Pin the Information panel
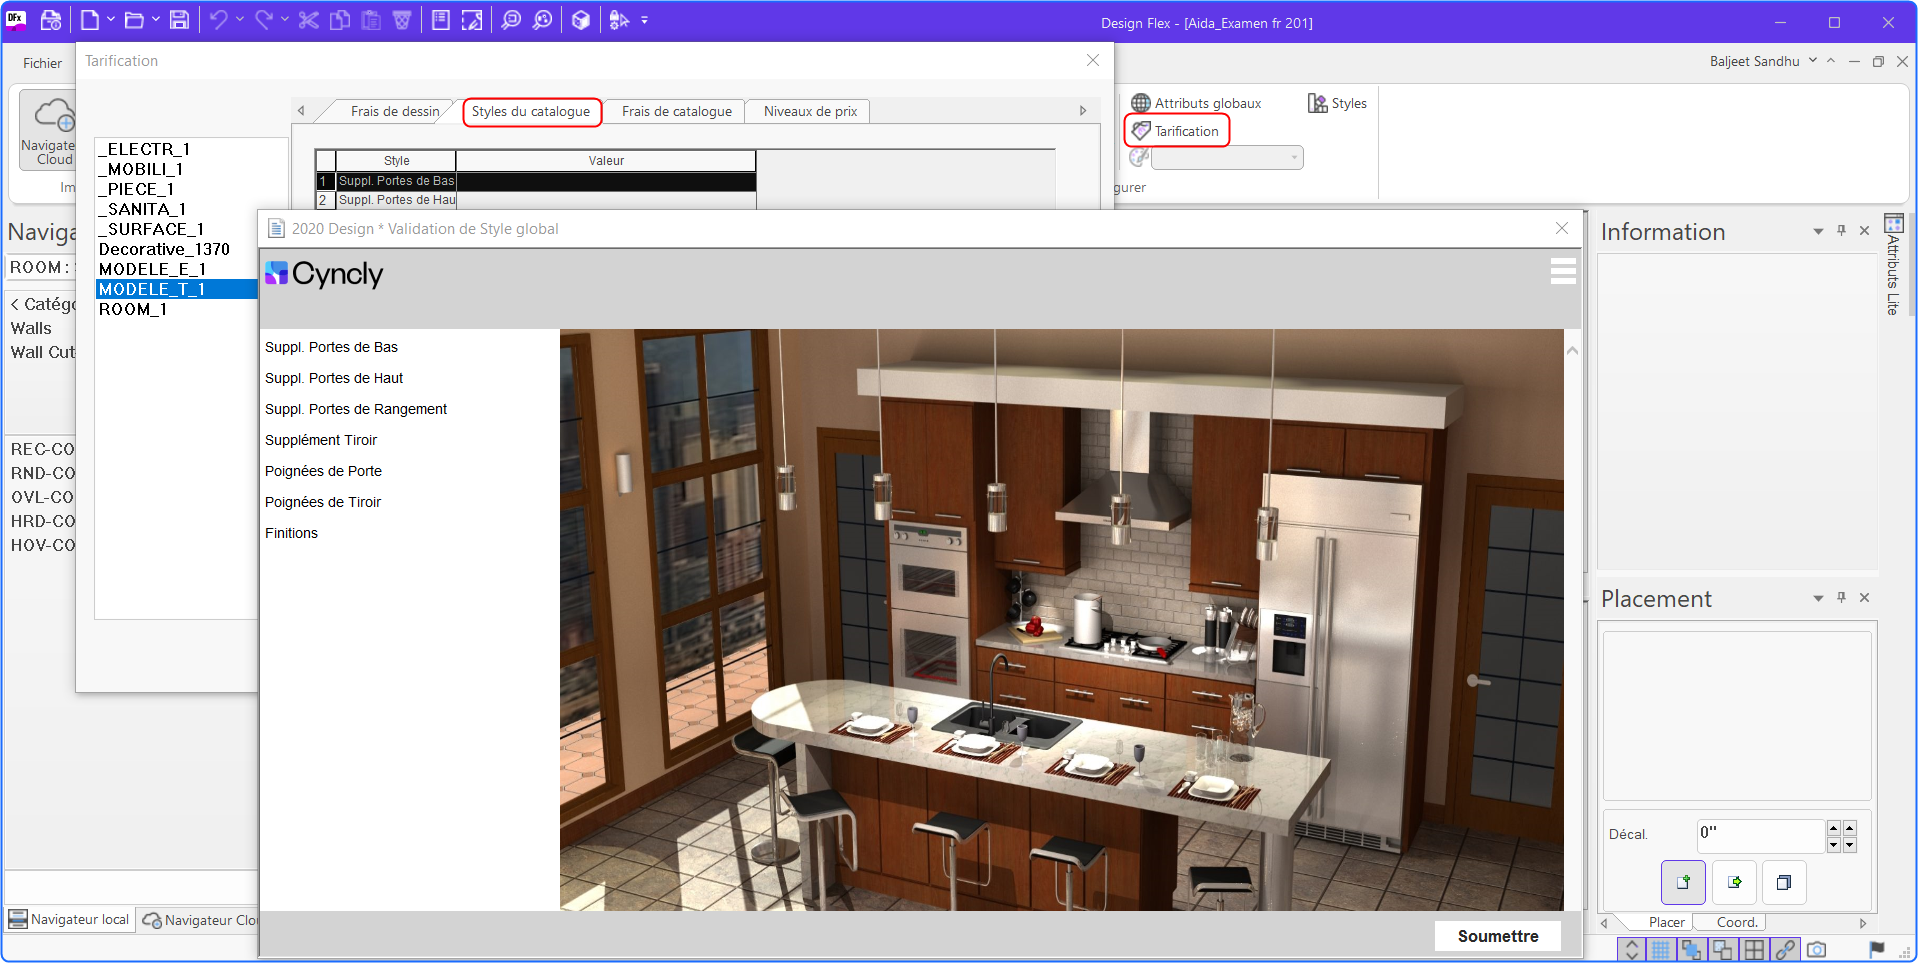Viewport: 1918px width, 963px height. 1841,231
